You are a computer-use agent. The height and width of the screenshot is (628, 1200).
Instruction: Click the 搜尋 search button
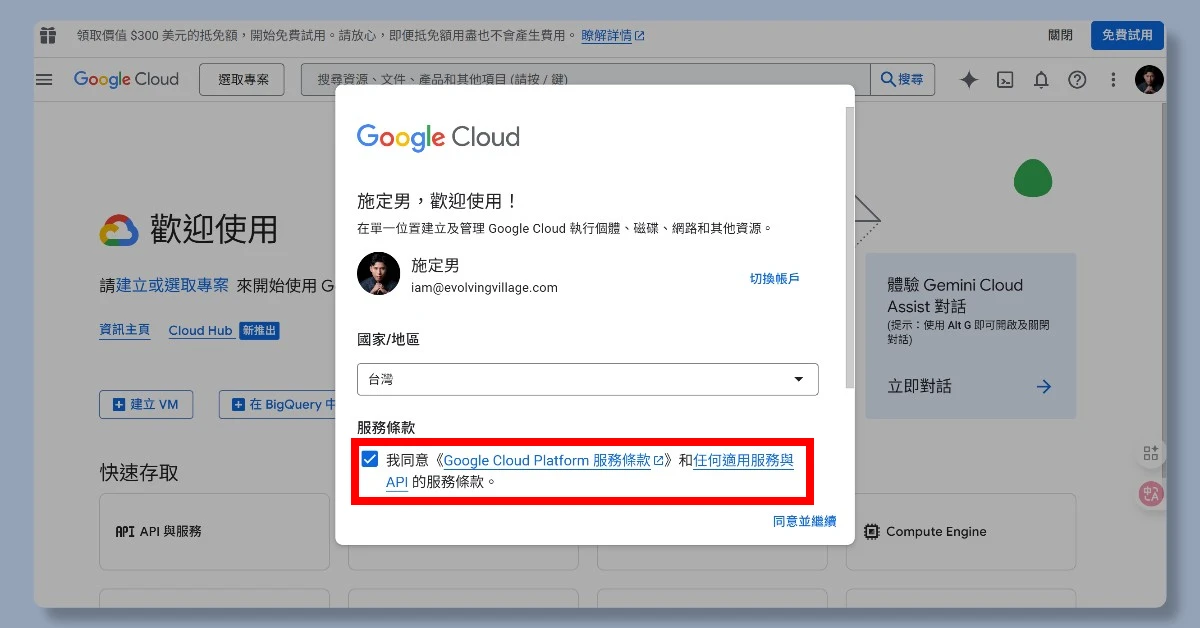point(902,80)
